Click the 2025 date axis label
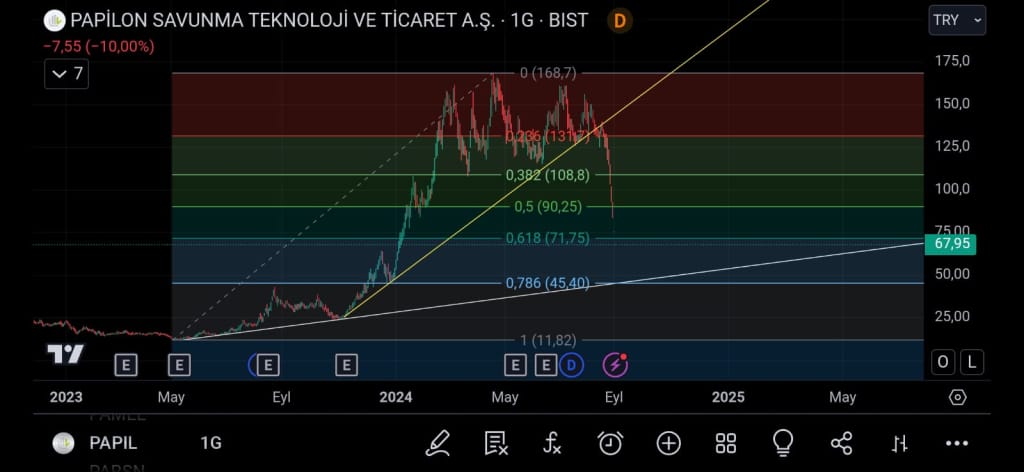This screenshot has width=1024, height=472. 728,397
